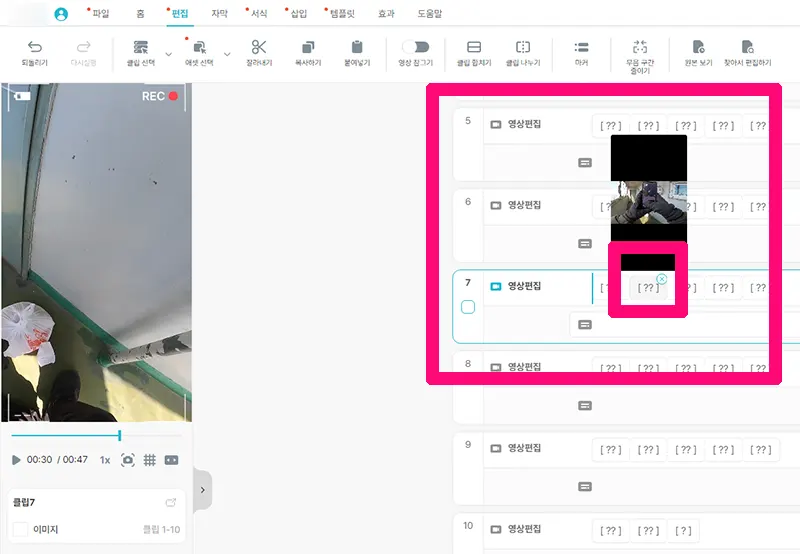Click the subtitle icon in clip 7
800x554 pixels.
pos(585,325)
